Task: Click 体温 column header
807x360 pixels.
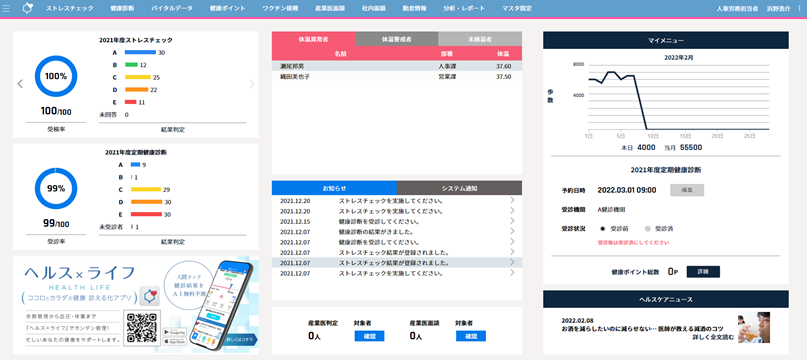Action: pos(503,54)
